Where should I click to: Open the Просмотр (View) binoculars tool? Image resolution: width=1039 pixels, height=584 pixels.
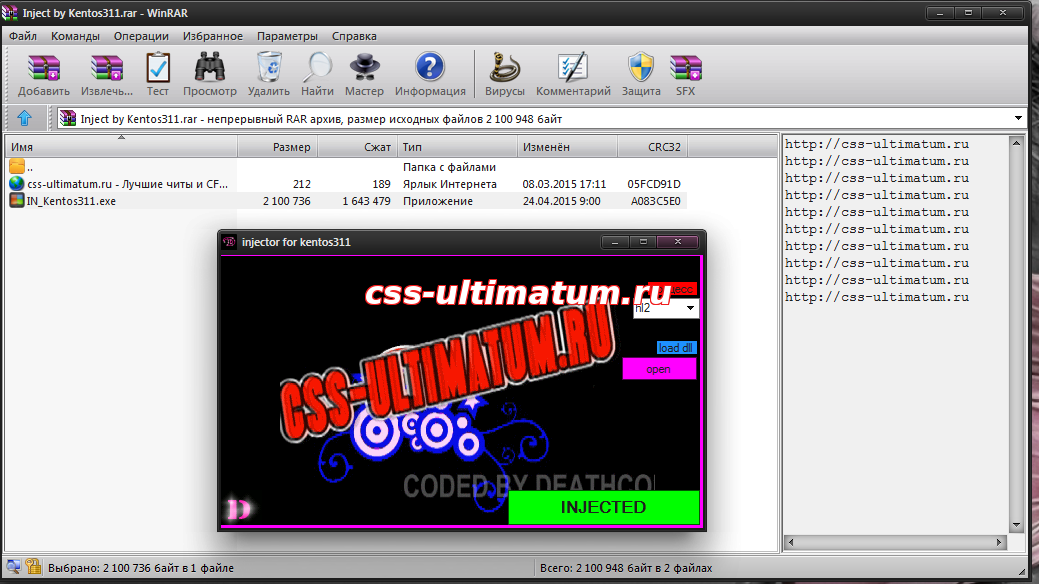click(x=209, y=68)
